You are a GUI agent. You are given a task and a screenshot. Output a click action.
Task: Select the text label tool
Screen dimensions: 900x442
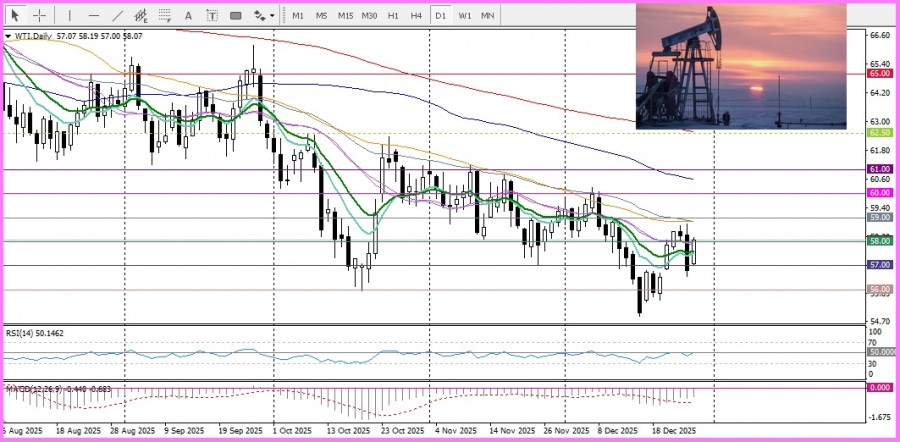[211, 16]
